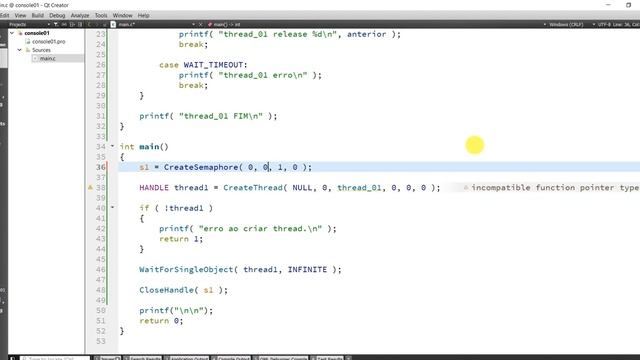
Task: Click the filter tree icon in Projects panel
Action: [x=56, y=24]
